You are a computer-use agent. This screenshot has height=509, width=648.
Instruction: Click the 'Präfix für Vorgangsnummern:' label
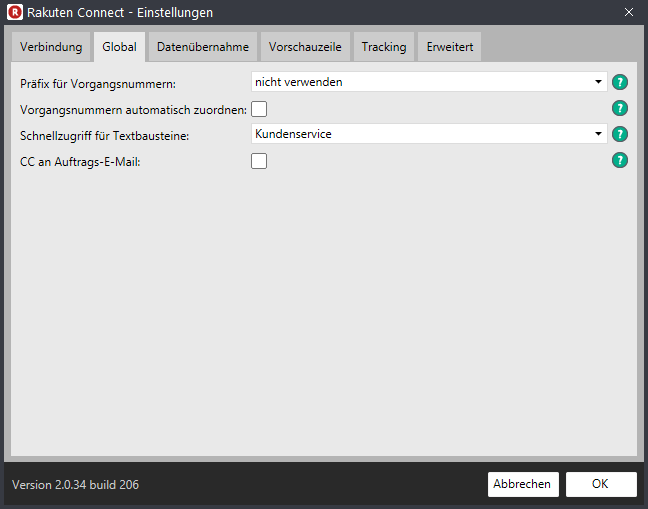click(x=98, y=84)
